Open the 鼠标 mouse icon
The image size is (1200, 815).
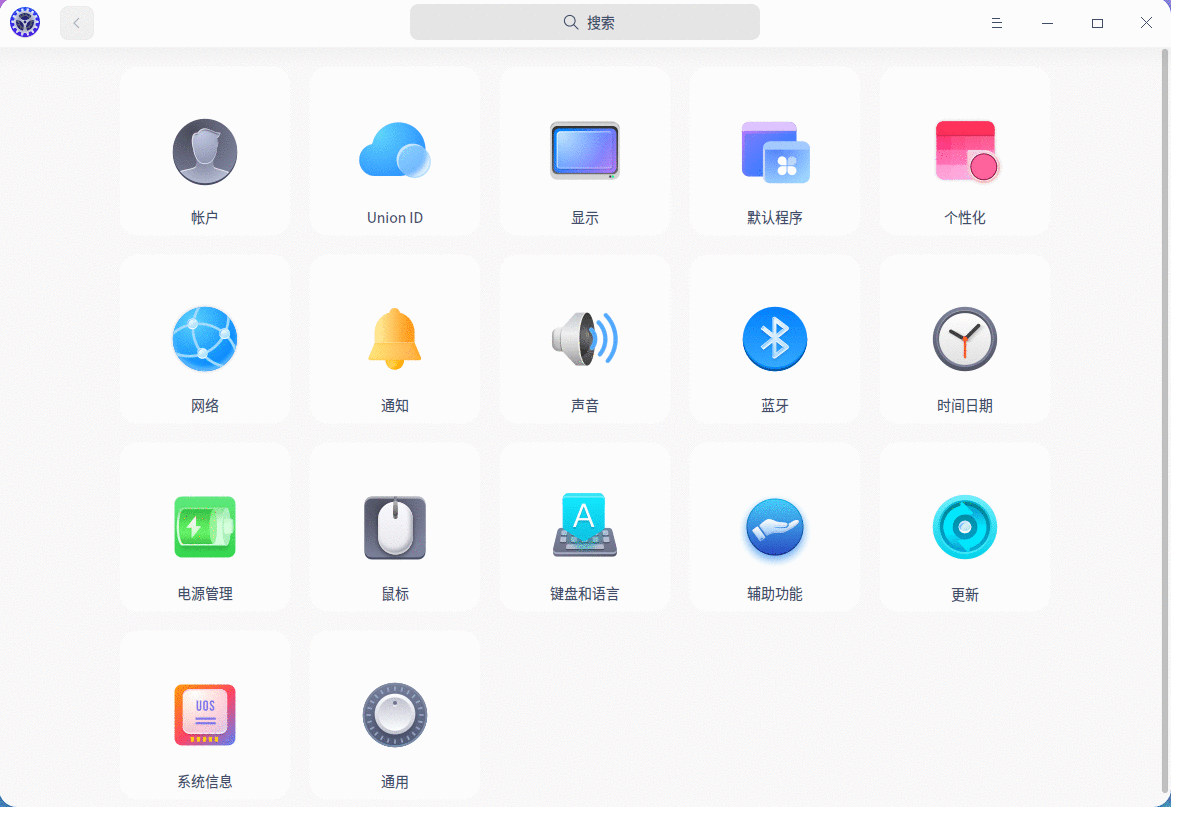[x=395, y=527]
